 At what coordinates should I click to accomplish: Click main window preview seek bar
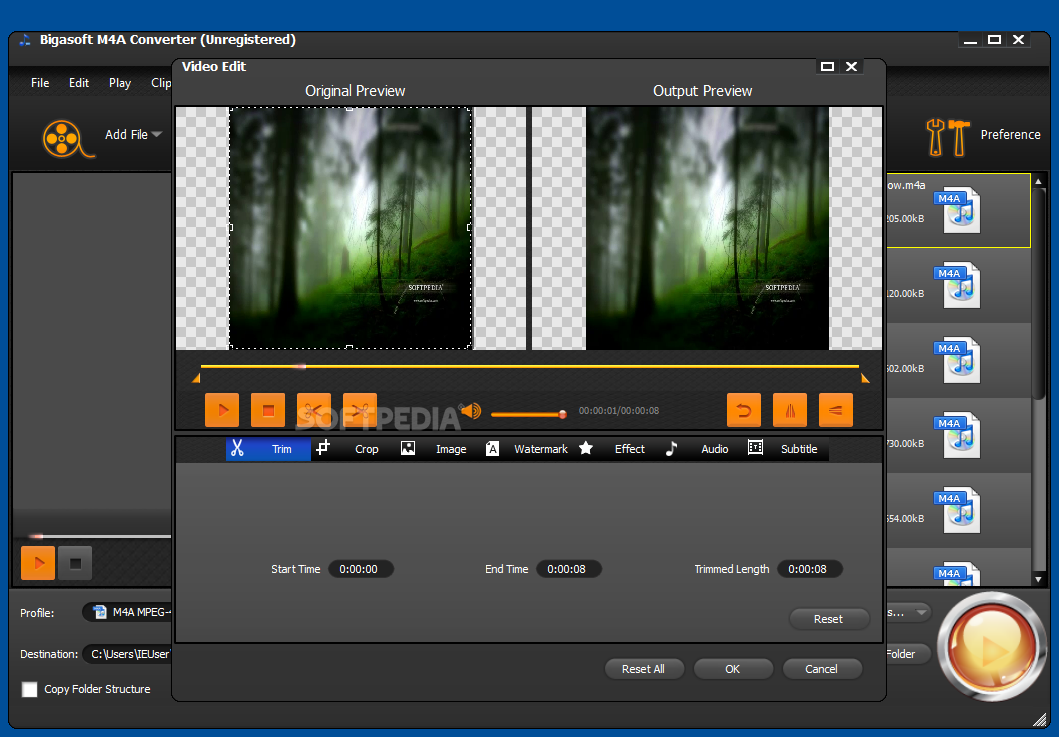tap(99, 536)
